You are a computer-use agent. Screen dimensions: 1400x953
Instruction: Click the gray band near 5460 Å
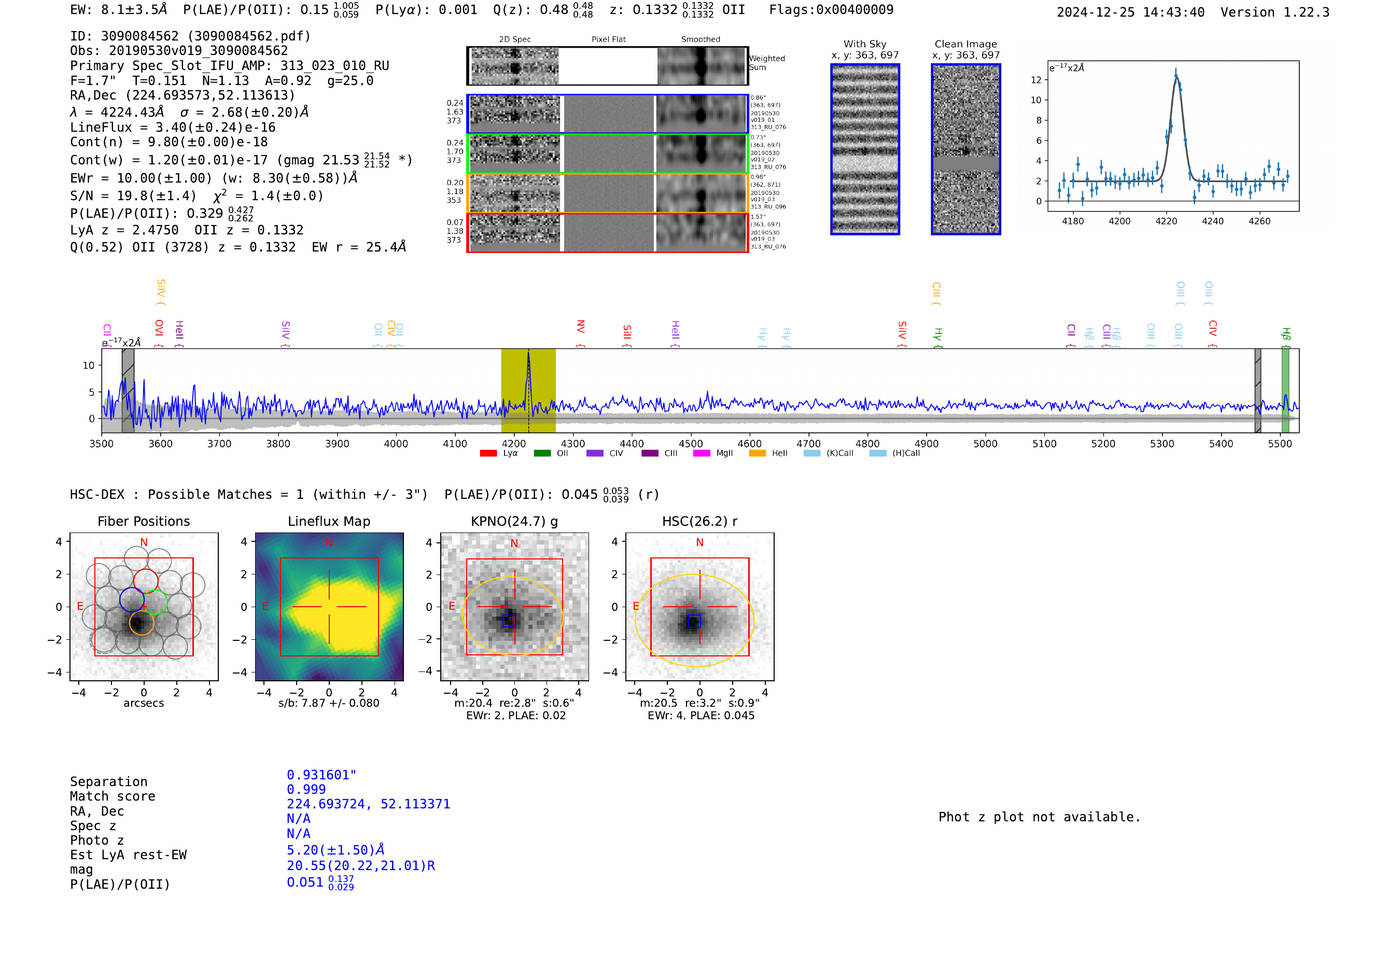pos(1258,391)
